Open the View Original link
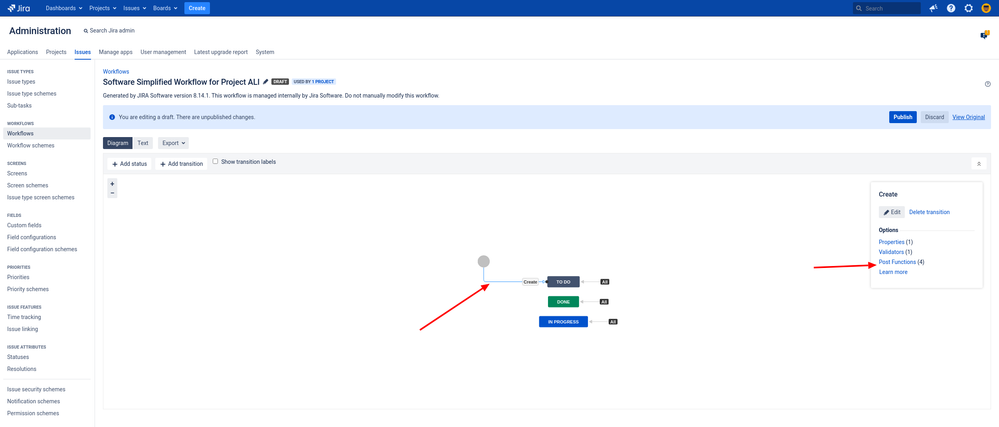Screen dimensions: 999x427 [968, 117]
